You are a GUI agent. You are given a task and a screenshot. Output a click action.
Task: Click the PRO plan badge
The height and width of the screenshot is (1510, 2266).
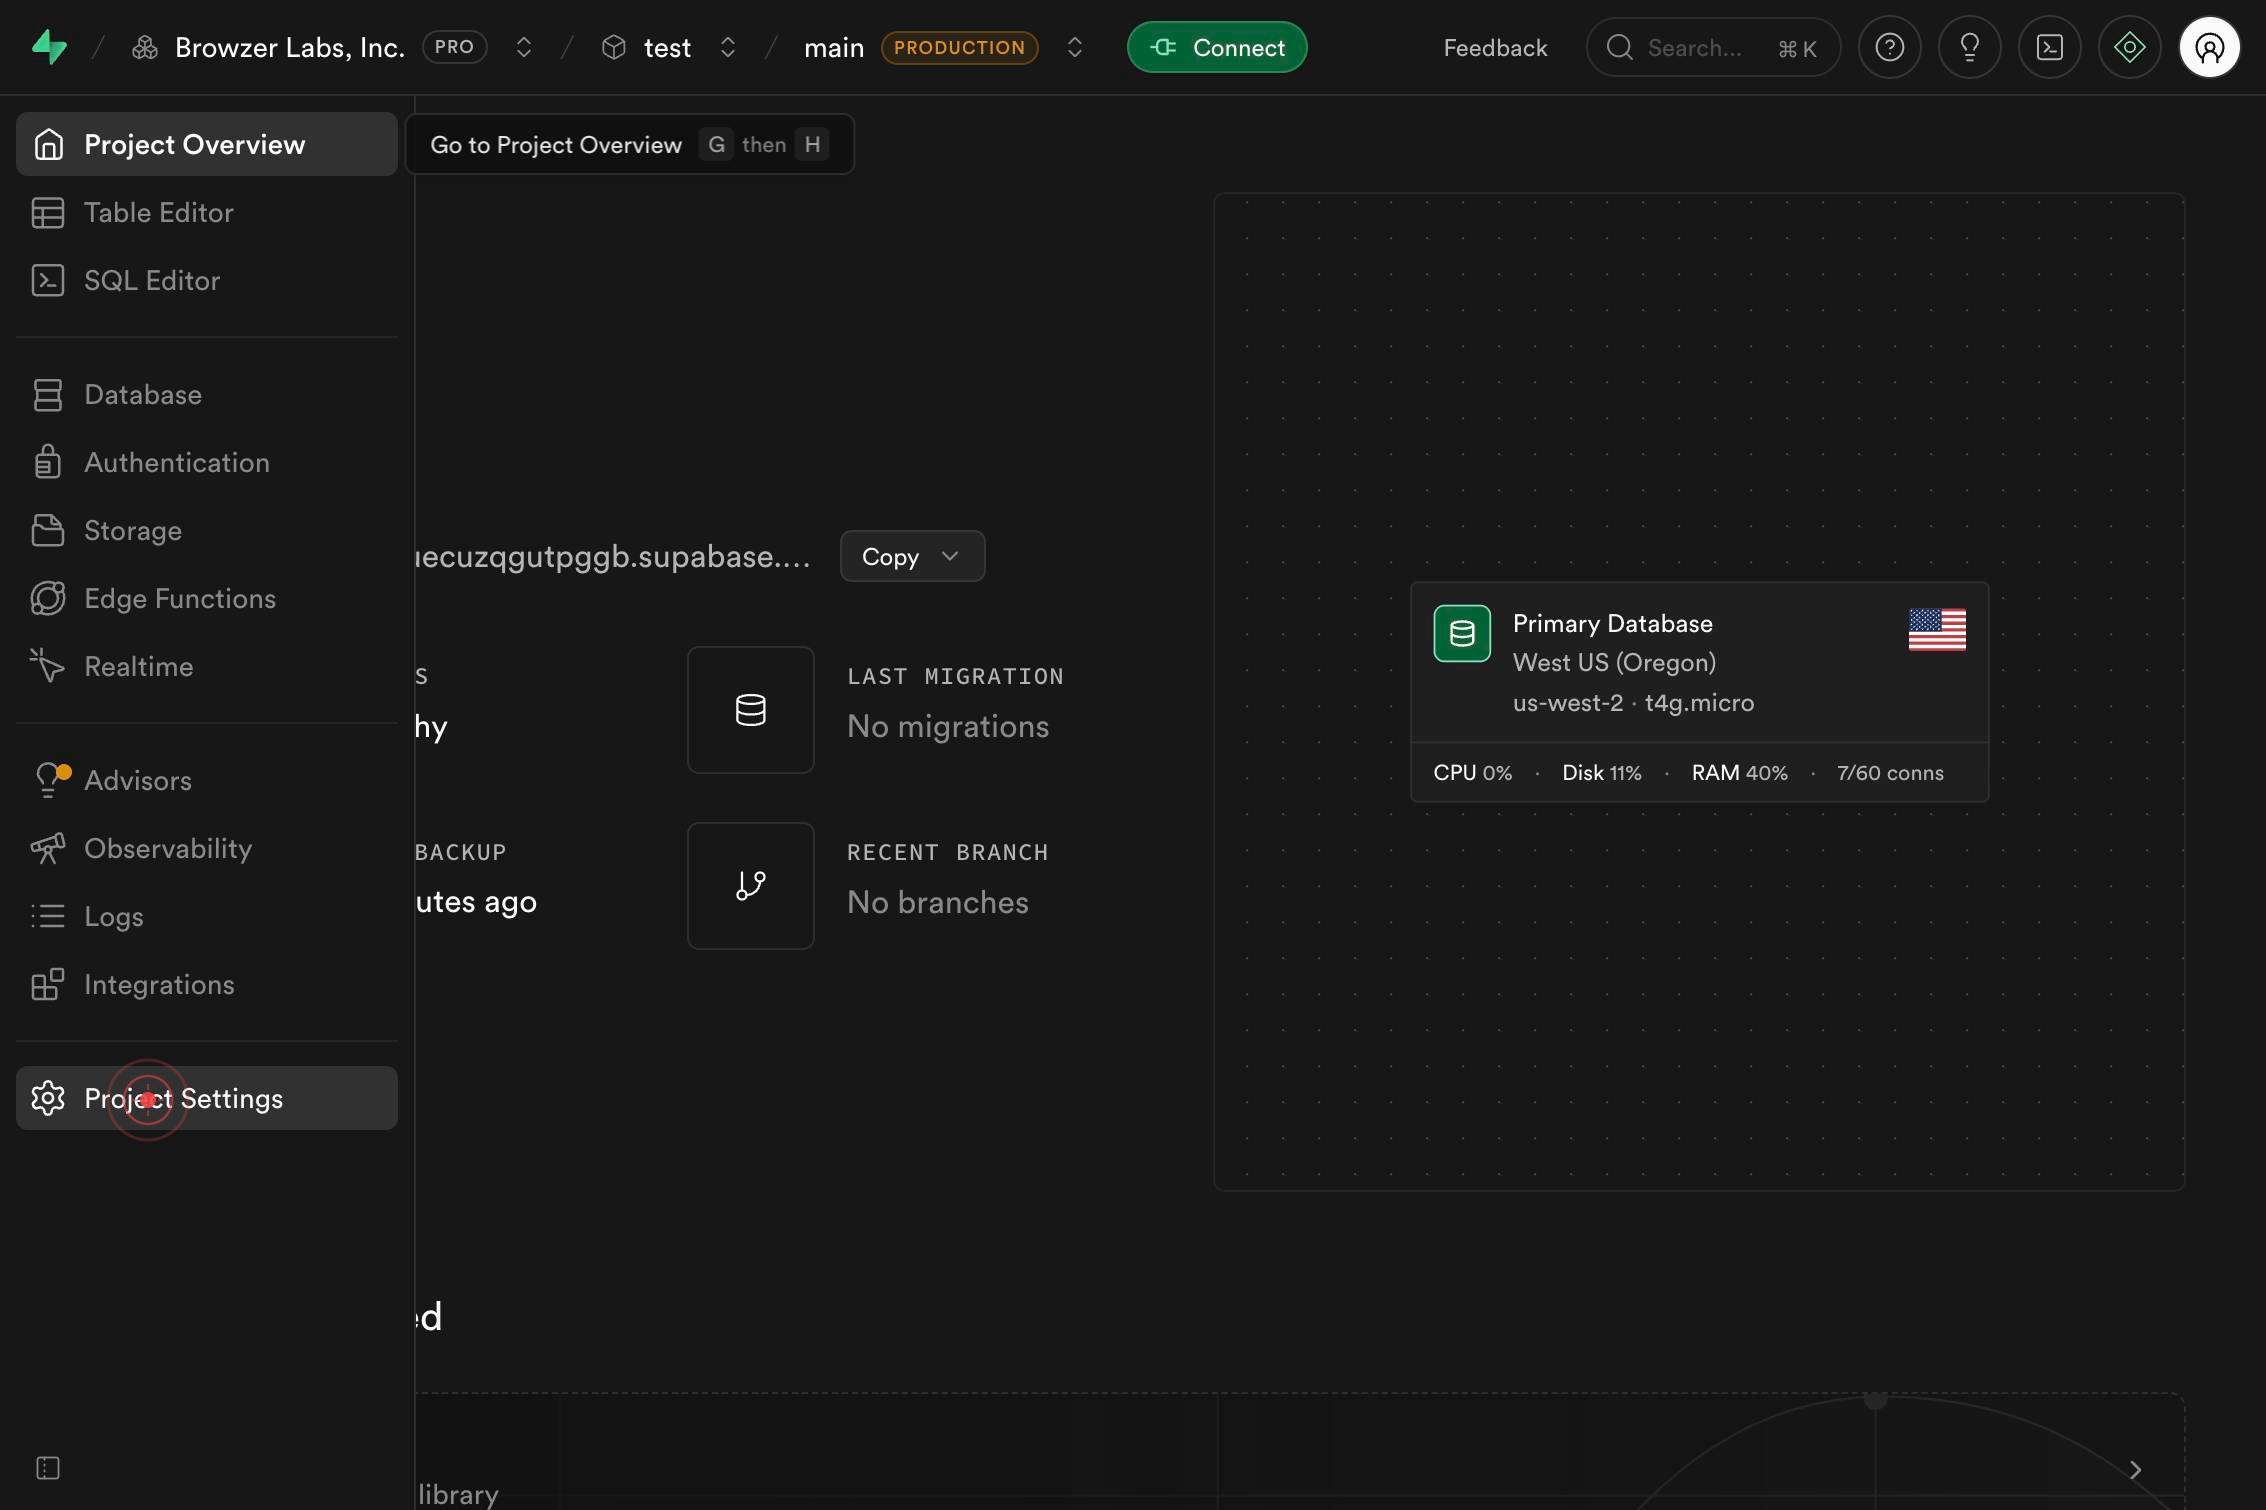coord(454,47)
